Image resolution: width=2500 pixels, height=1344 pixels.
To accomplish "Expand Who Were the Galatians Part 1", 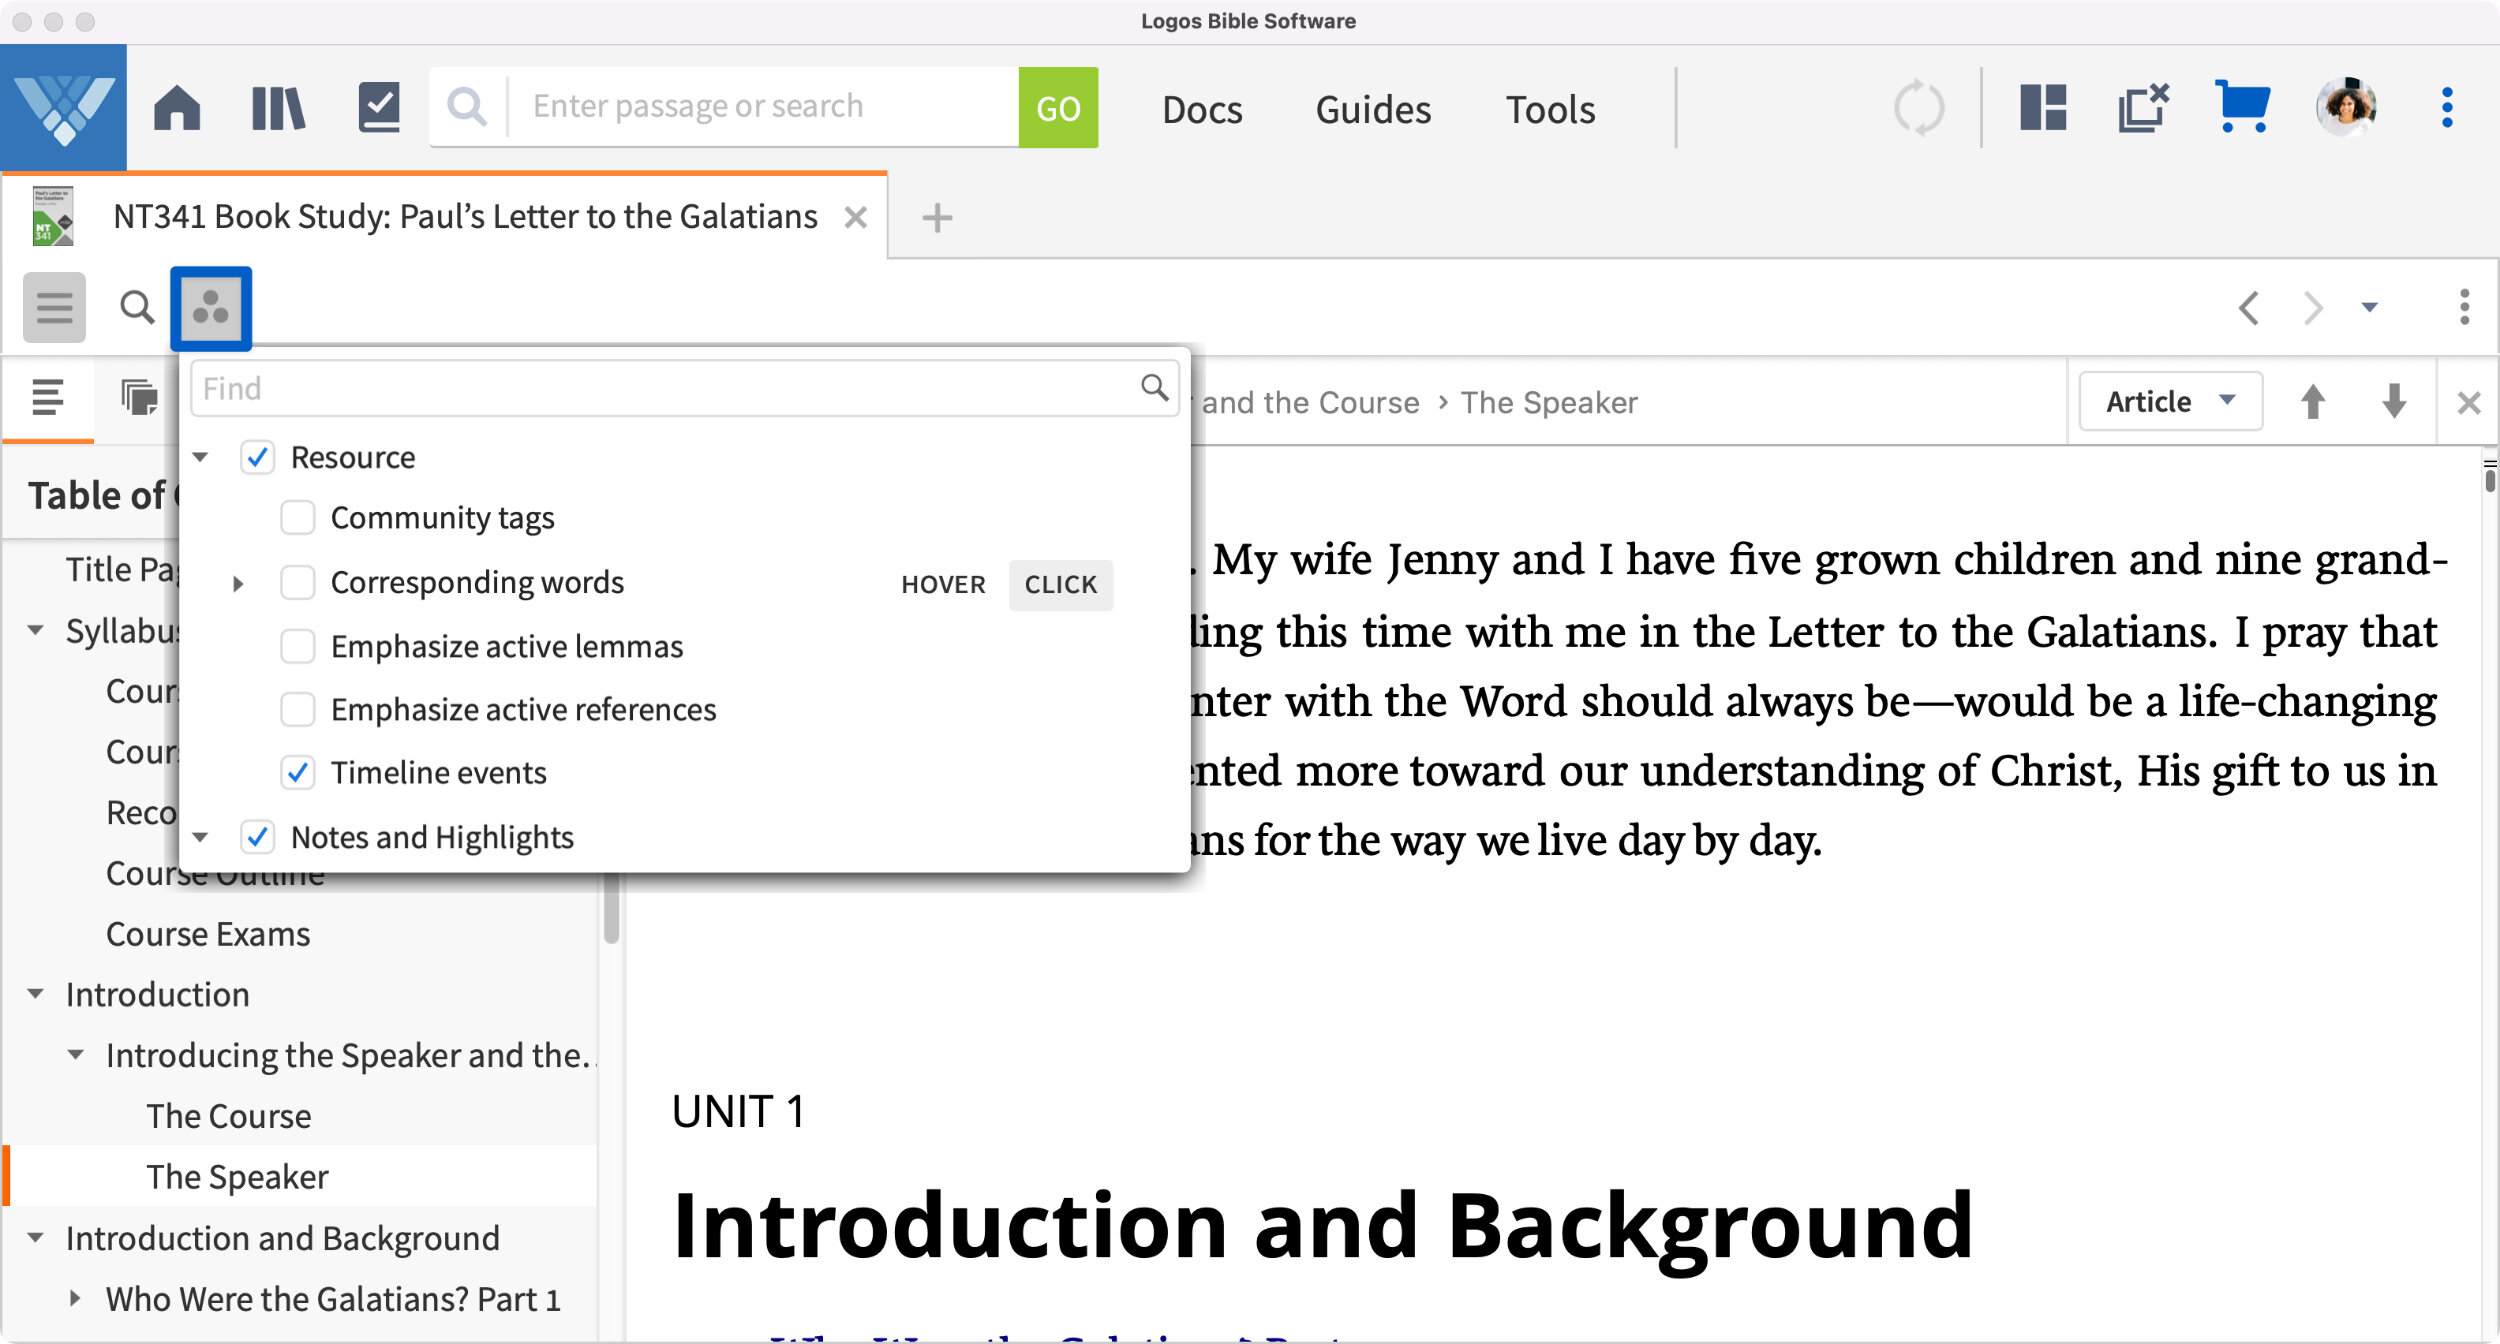I will pyautogui.click(x=76, y=1299).
